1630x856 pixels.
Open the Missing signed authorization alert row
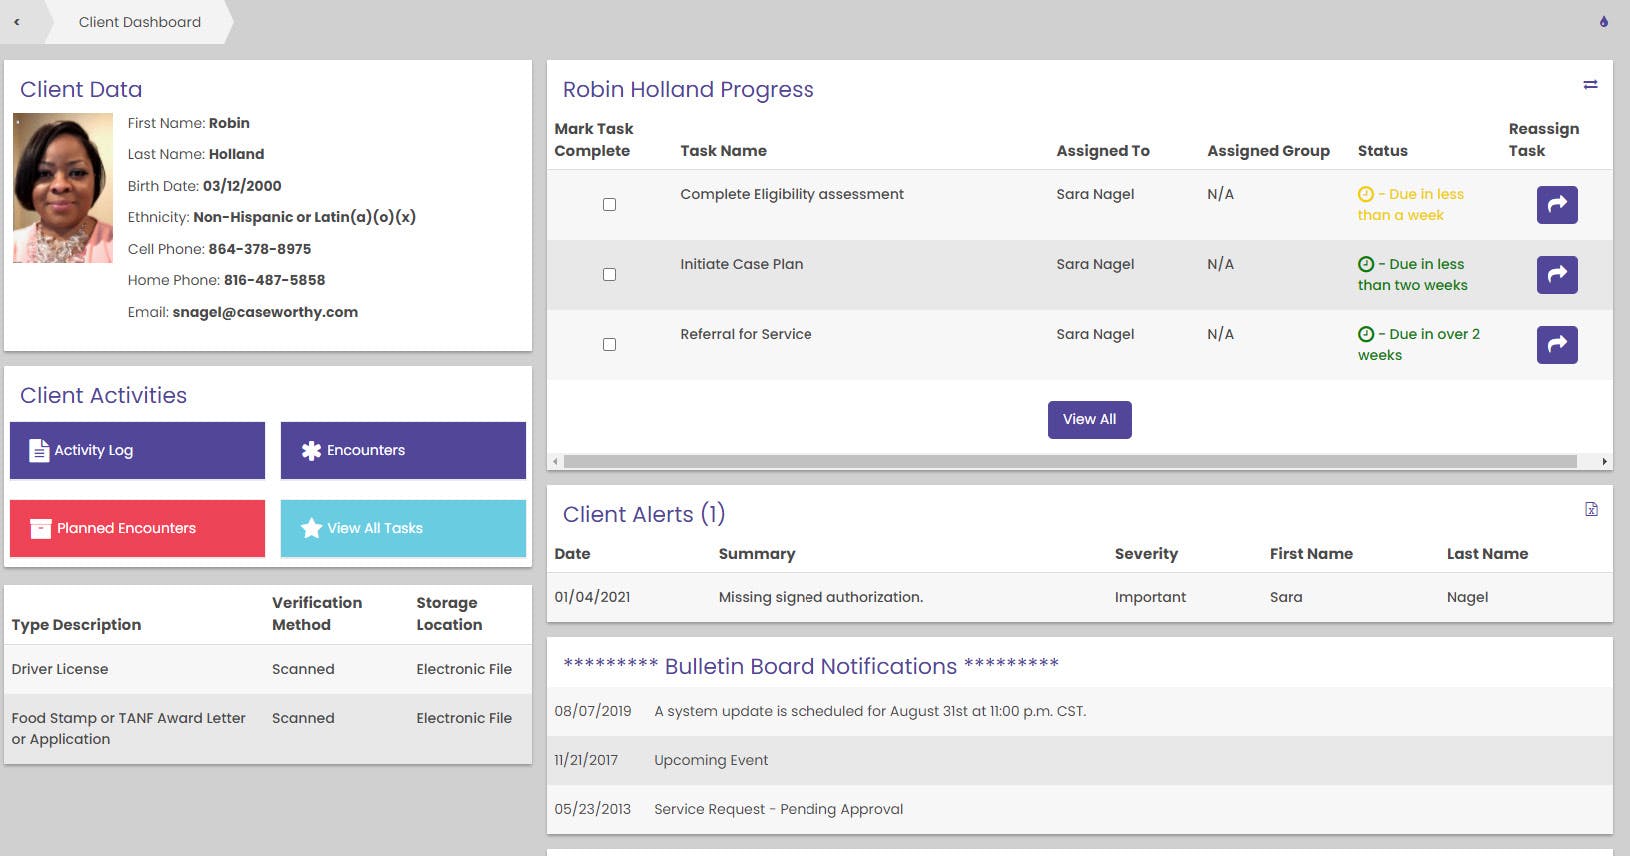pos(820,597)
